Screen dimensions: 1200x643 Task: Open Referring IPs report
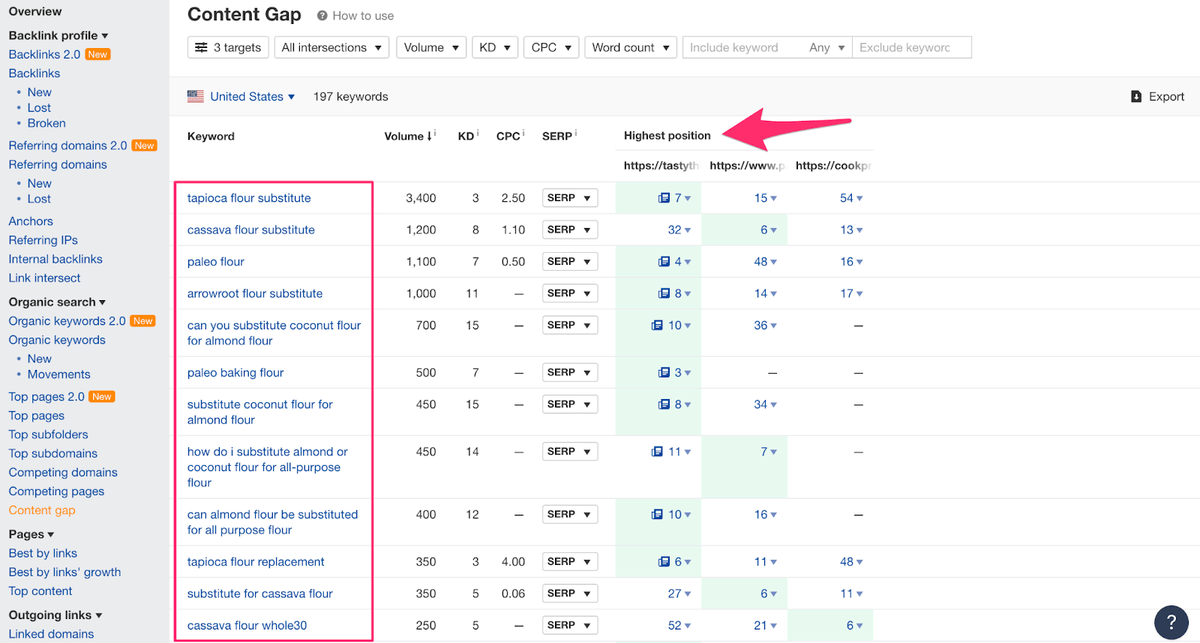(x=43, y=241)
